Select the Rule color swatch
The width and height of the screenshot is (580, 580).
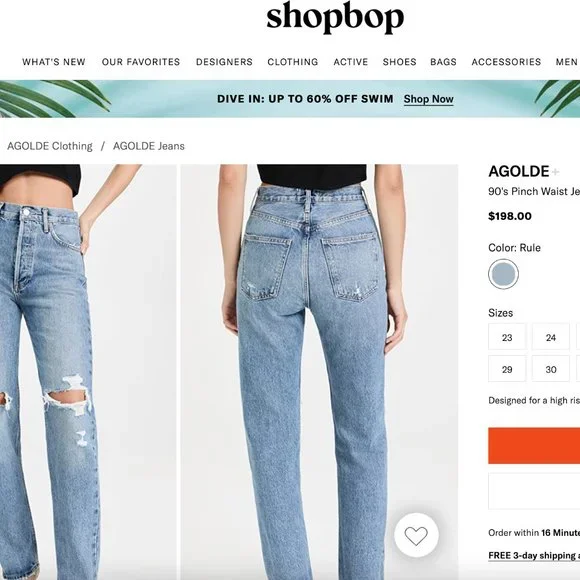503,274
